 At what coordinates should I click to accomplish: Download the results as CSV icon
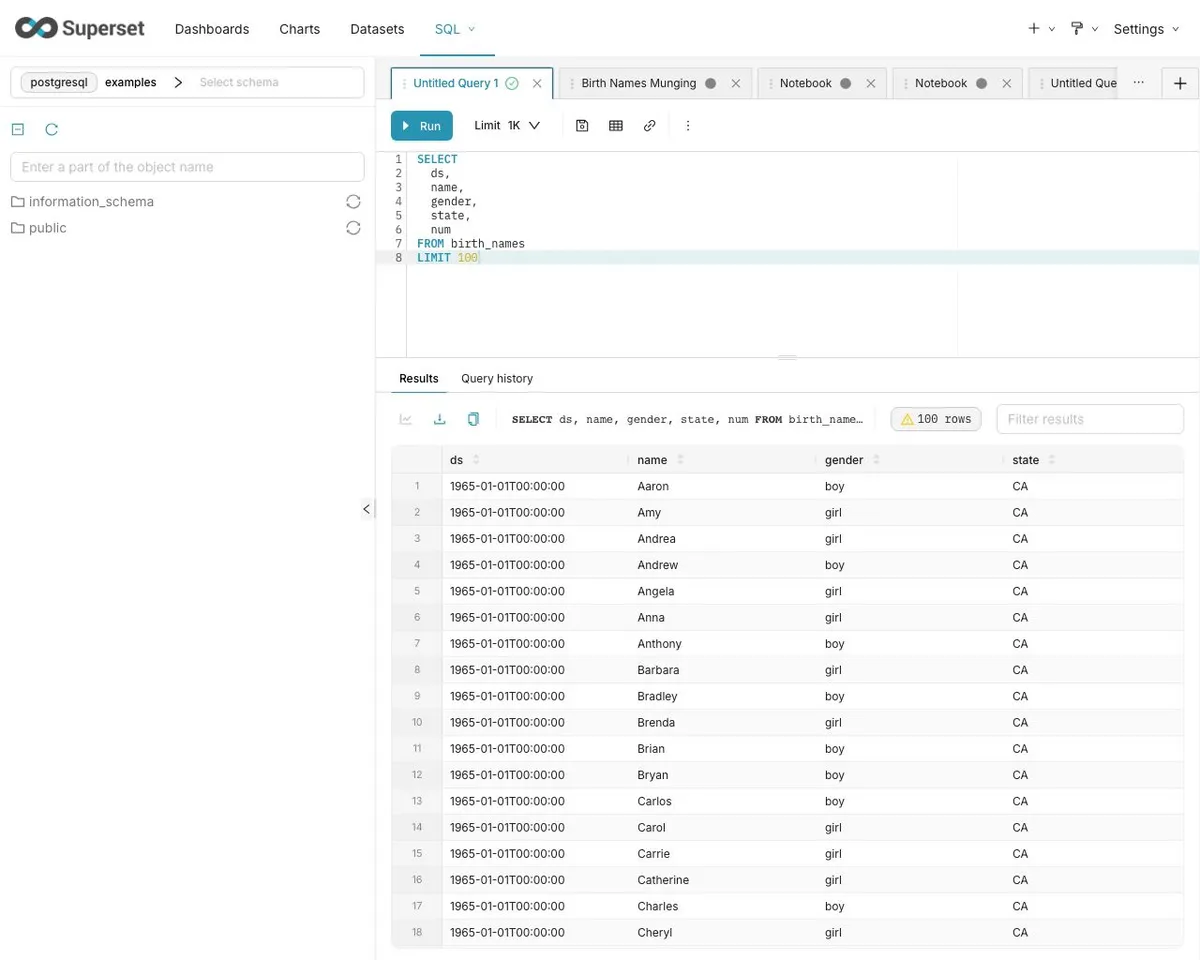[x=439, y=419]
